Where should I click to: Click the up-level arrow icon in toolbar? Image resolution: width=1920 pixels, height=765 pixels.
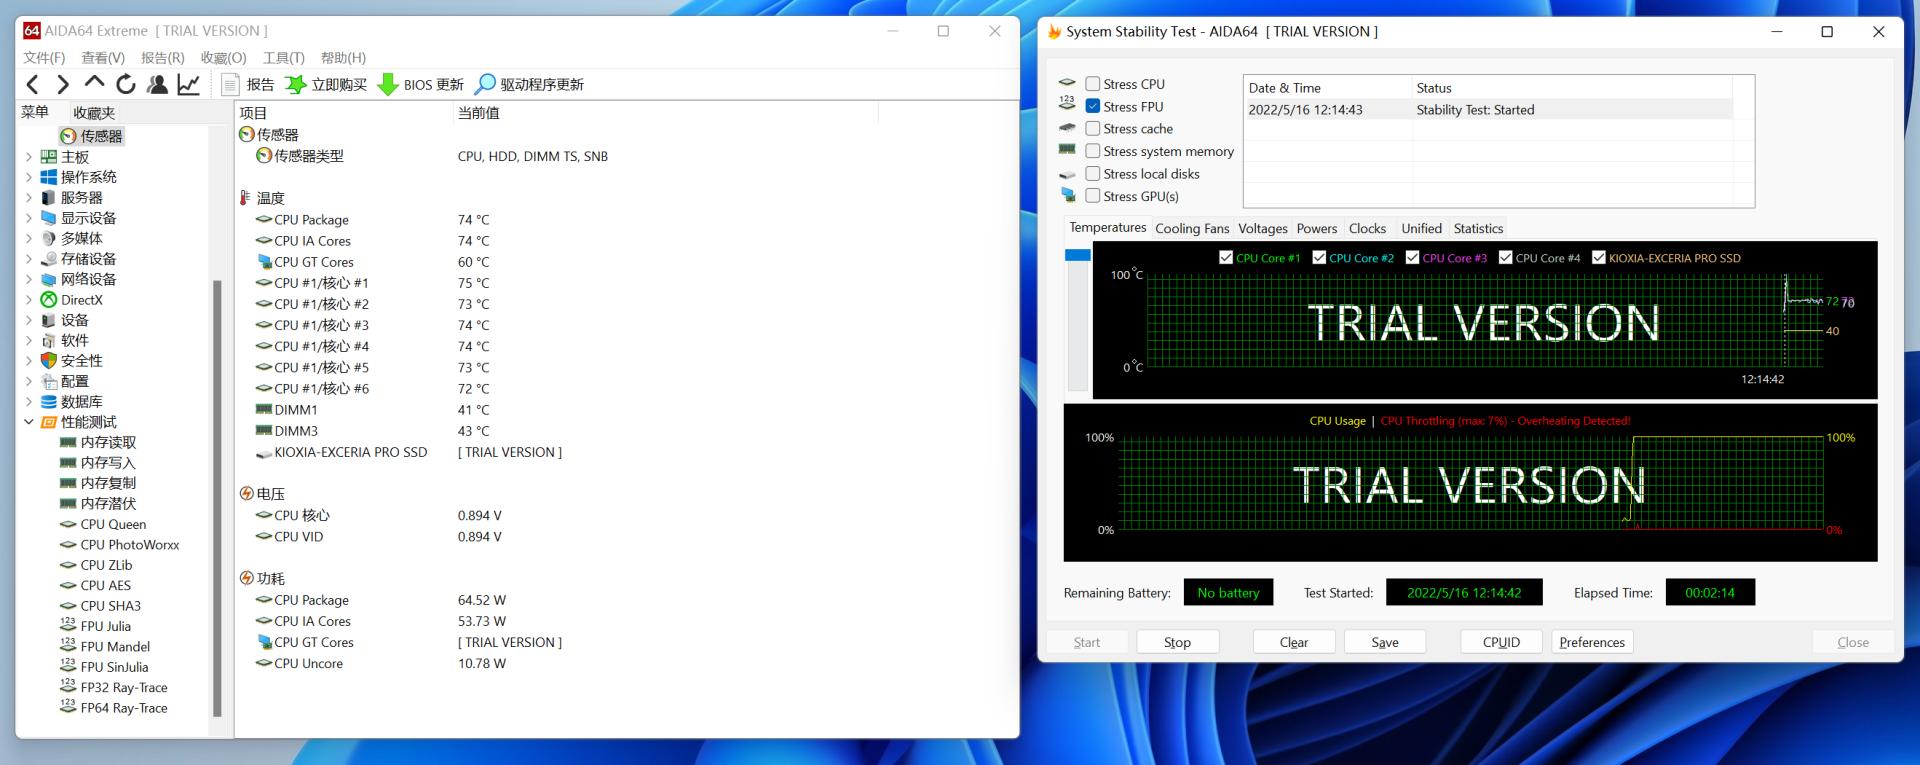pos(94,83)
